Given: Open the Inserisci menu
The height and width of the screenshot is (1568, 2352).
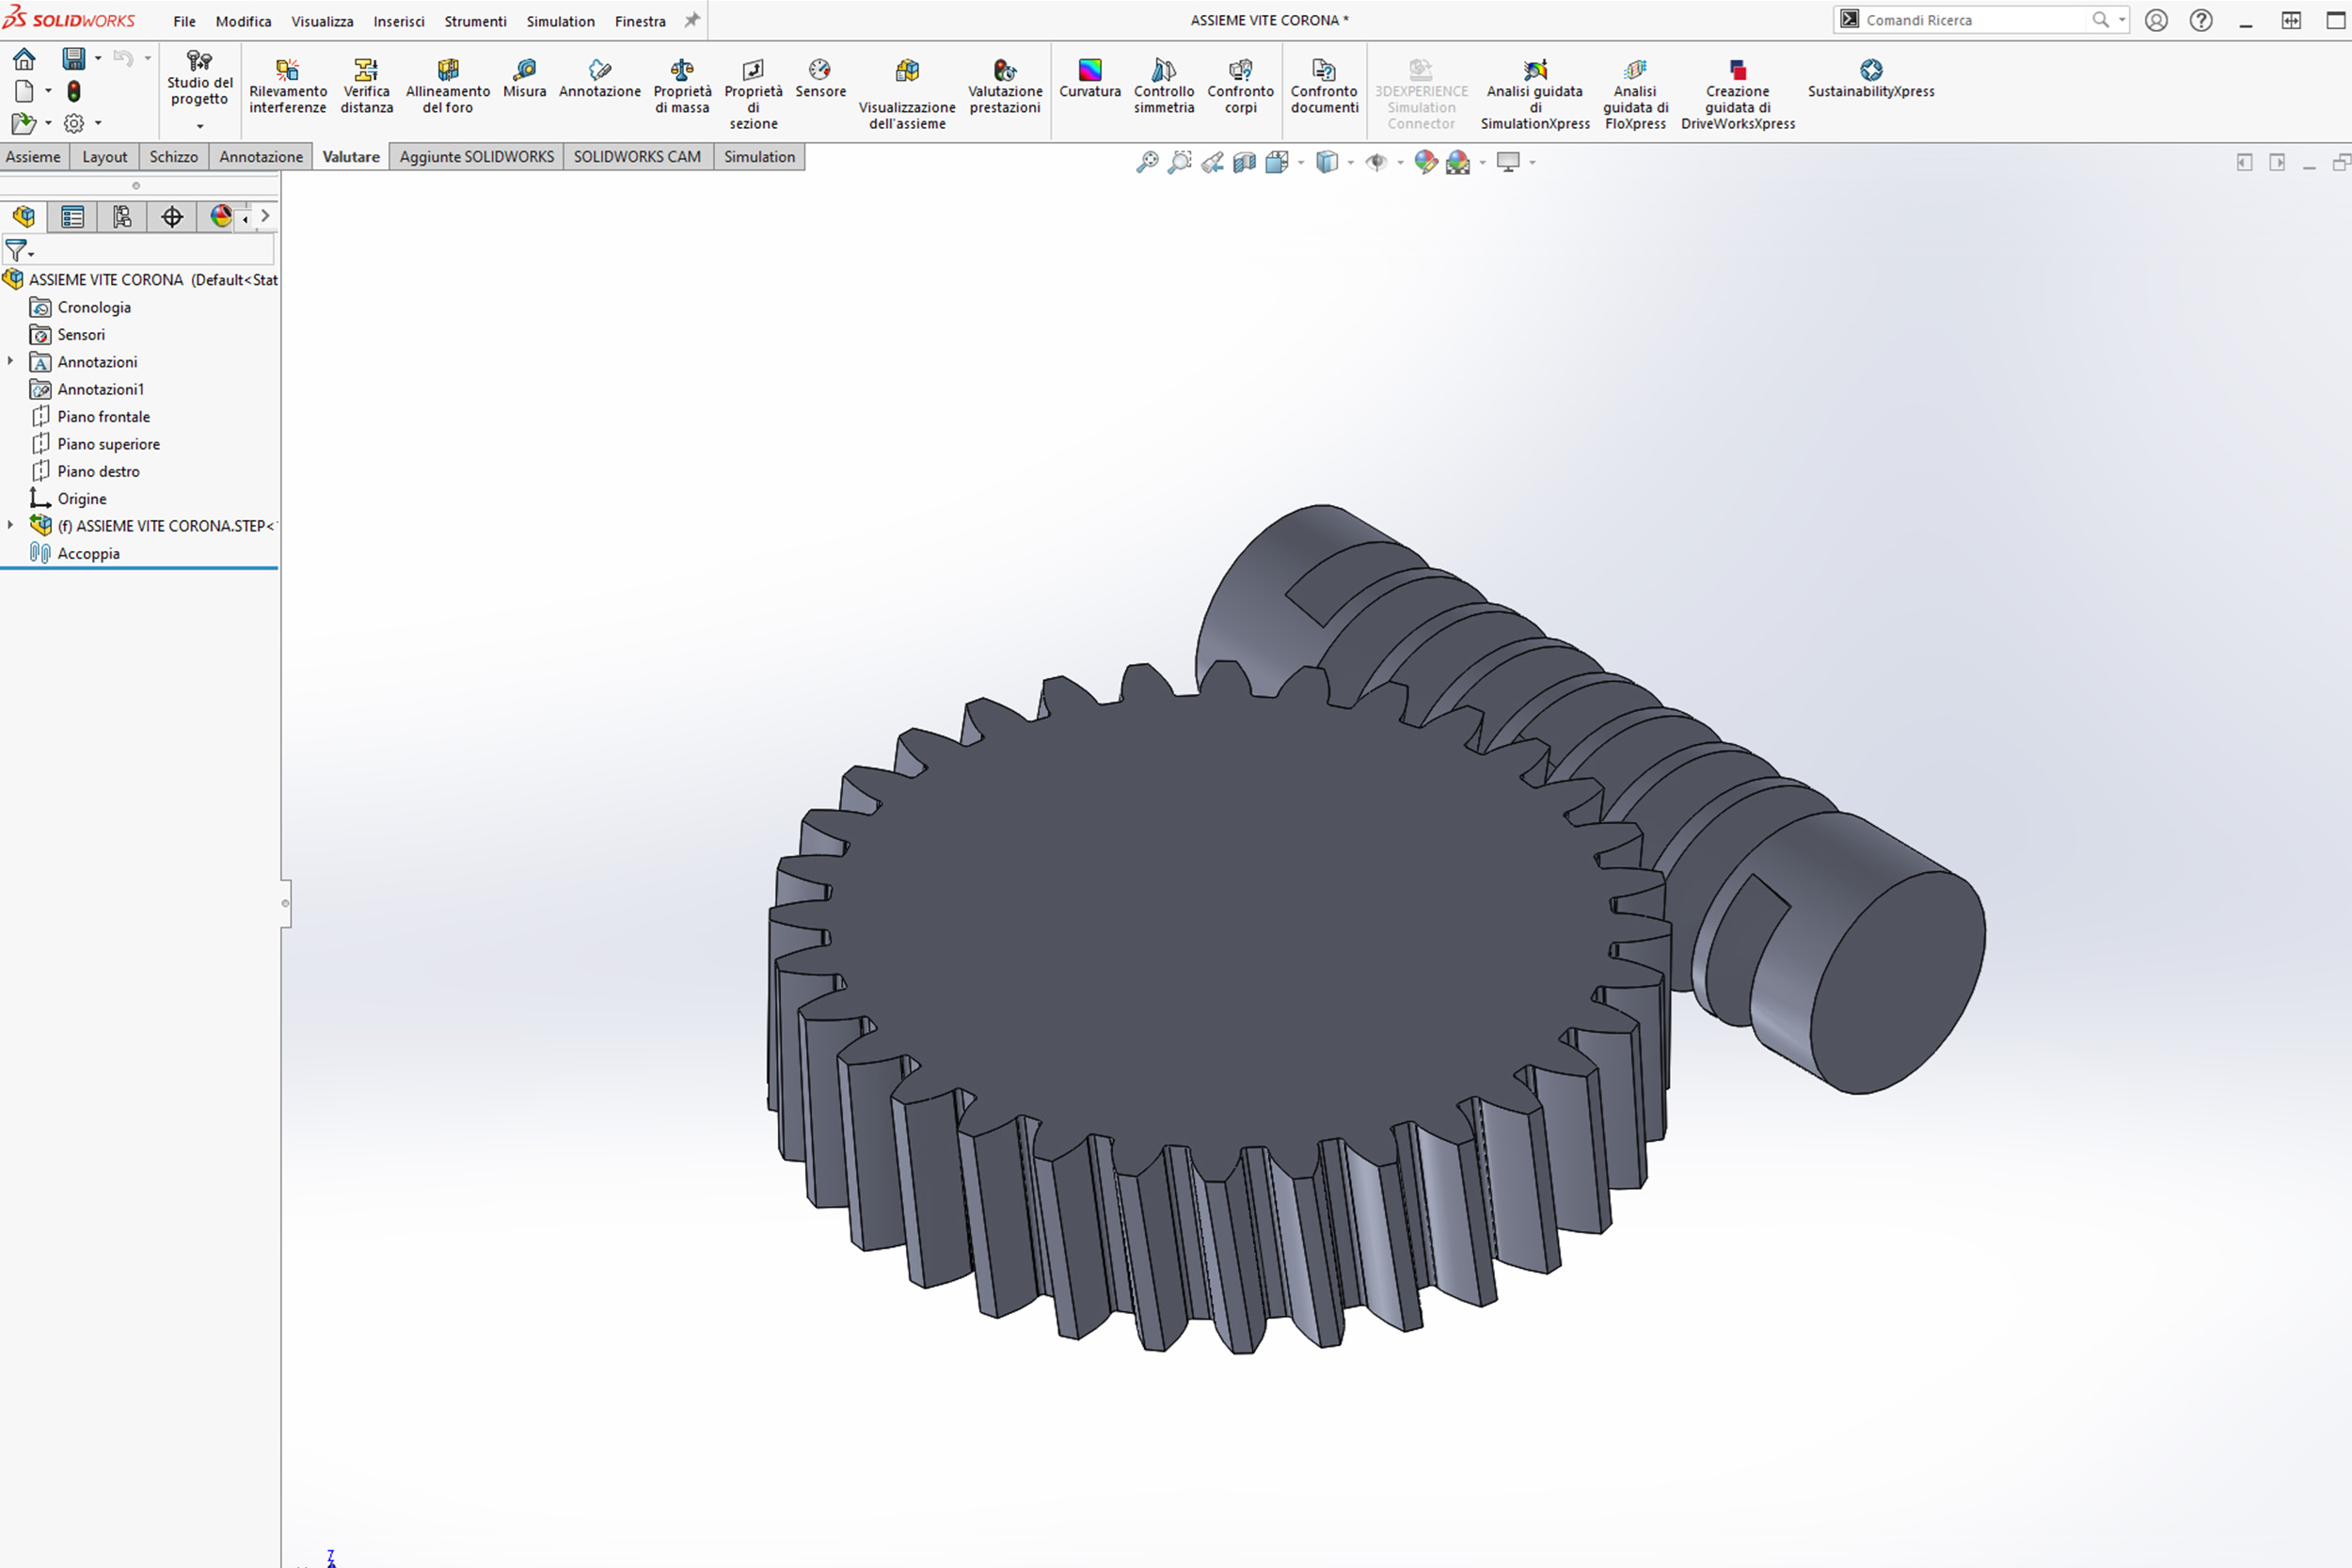Looking at the screenshot, I should pos(399,21).
